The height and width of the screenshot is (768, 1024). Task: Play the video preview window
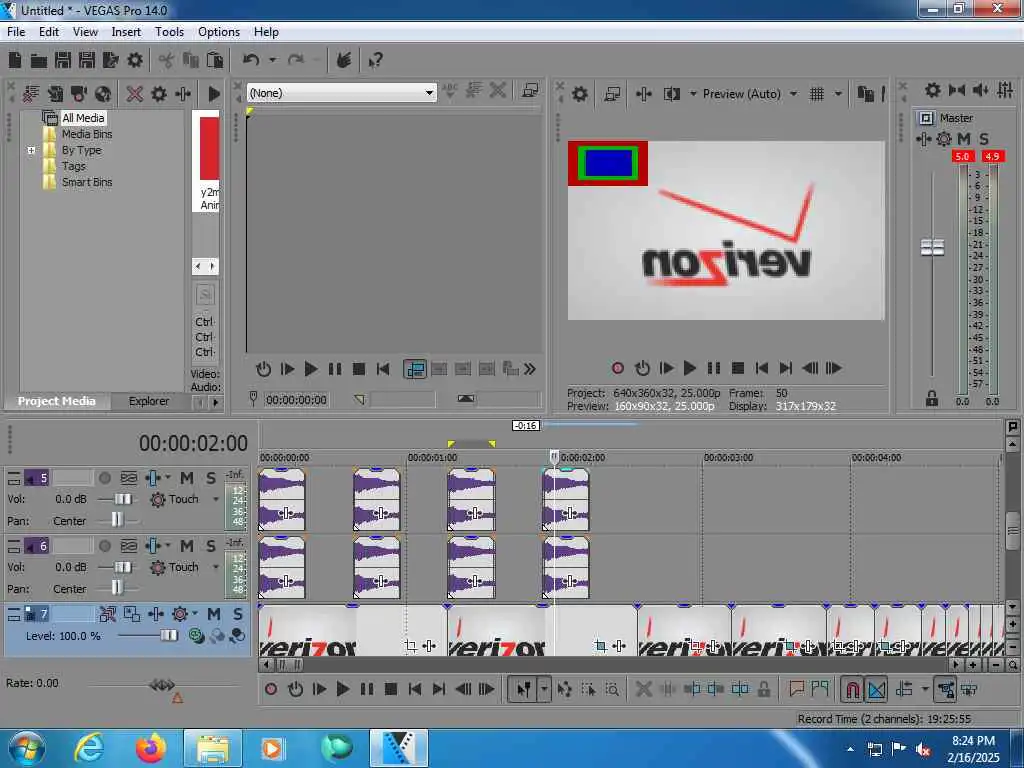pyautogui.click(x=690, y=368)
